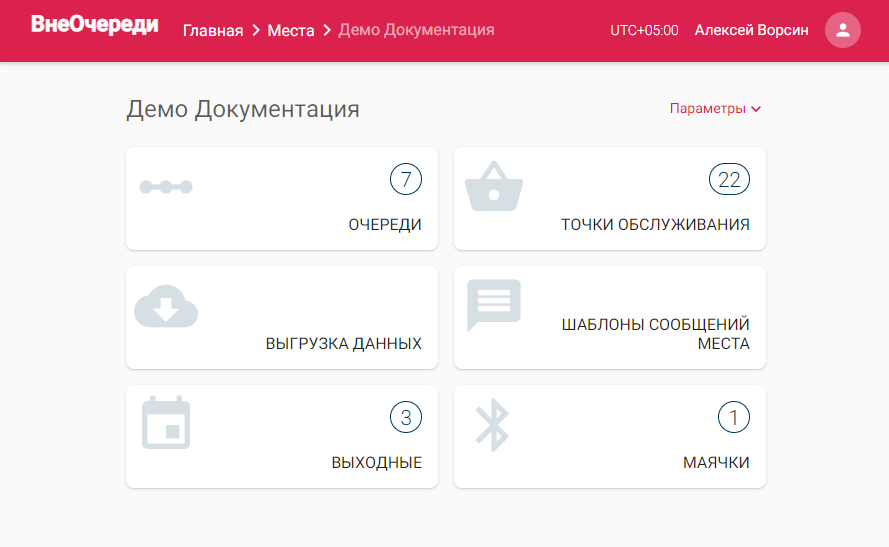
Task: Open МАЯЧКИ section
Action: click(610, 436)
